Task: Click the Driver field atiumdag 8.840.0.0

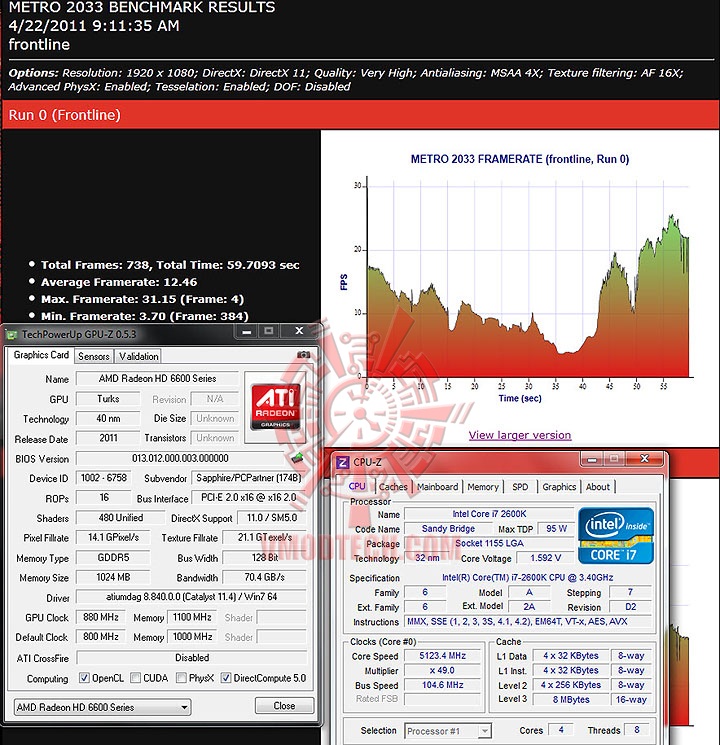Action: click(191, 597)
